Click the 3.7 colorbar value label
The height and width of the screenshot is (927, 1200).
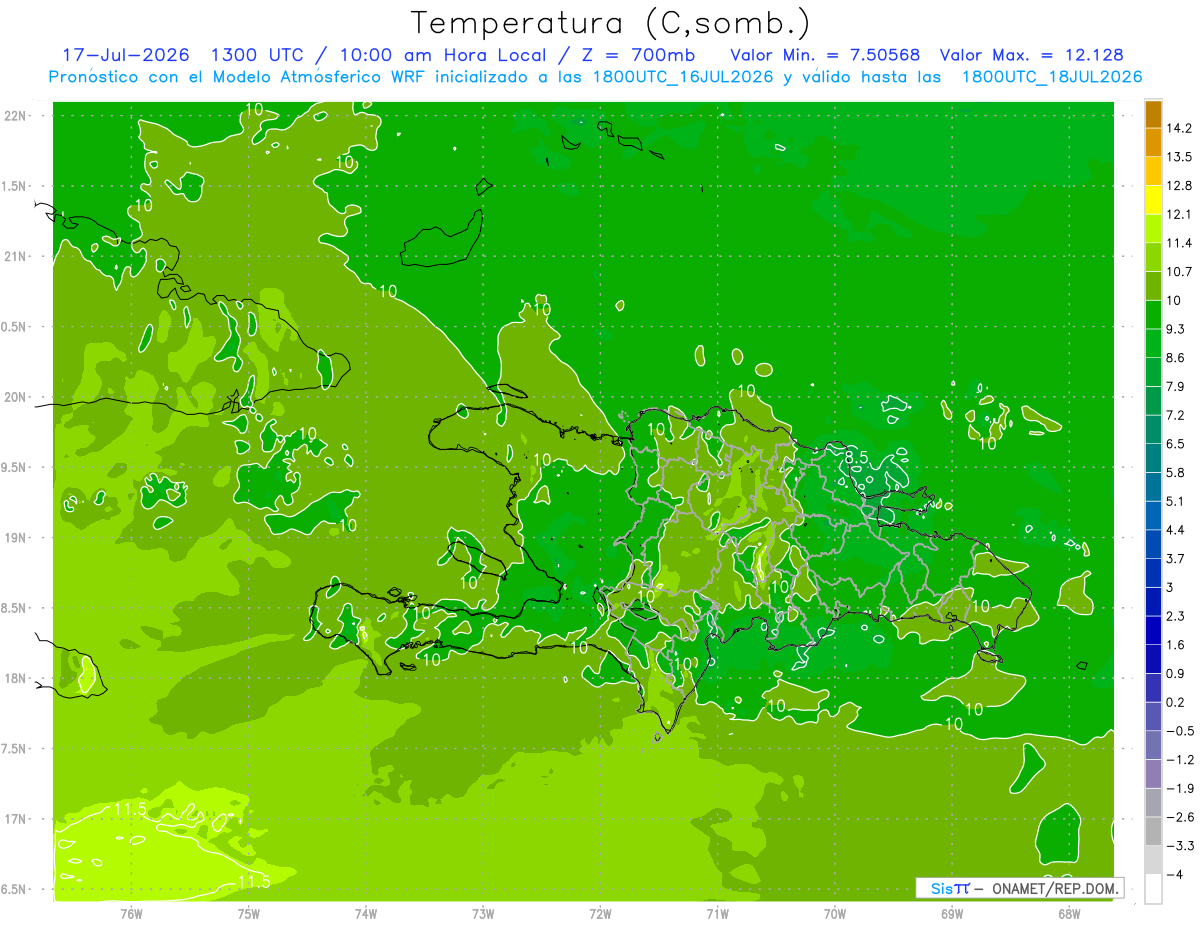[1175, 558]
